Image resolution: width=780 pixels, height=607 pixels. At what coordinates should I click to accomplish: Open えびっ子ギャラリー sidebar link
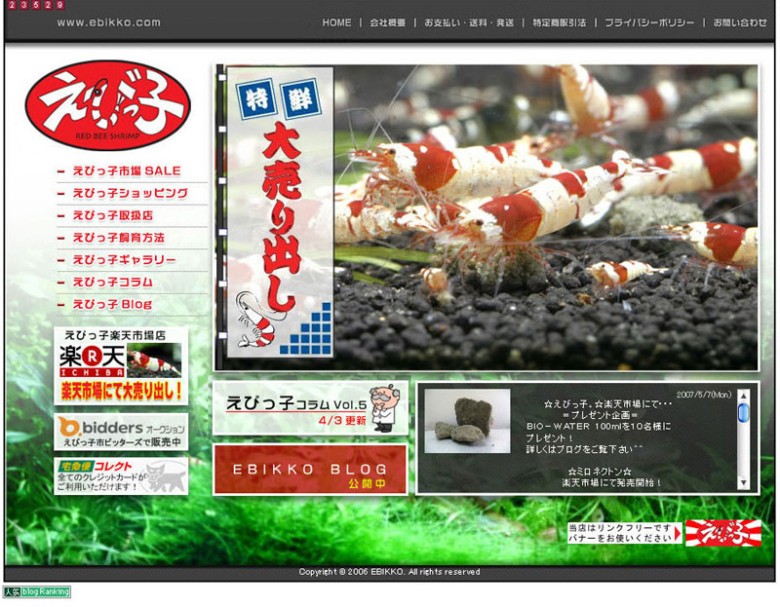tap(124, 260)
